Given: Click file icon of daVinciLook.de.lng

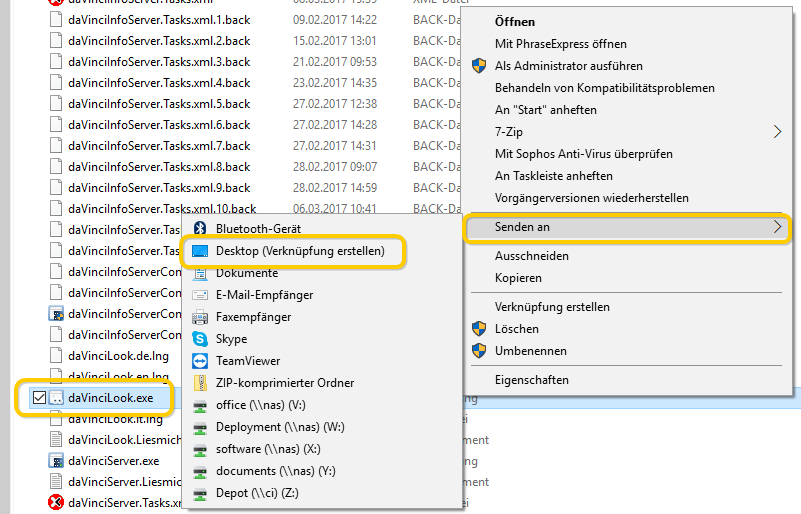Looking at the screenshot, I should click(56, 356).
